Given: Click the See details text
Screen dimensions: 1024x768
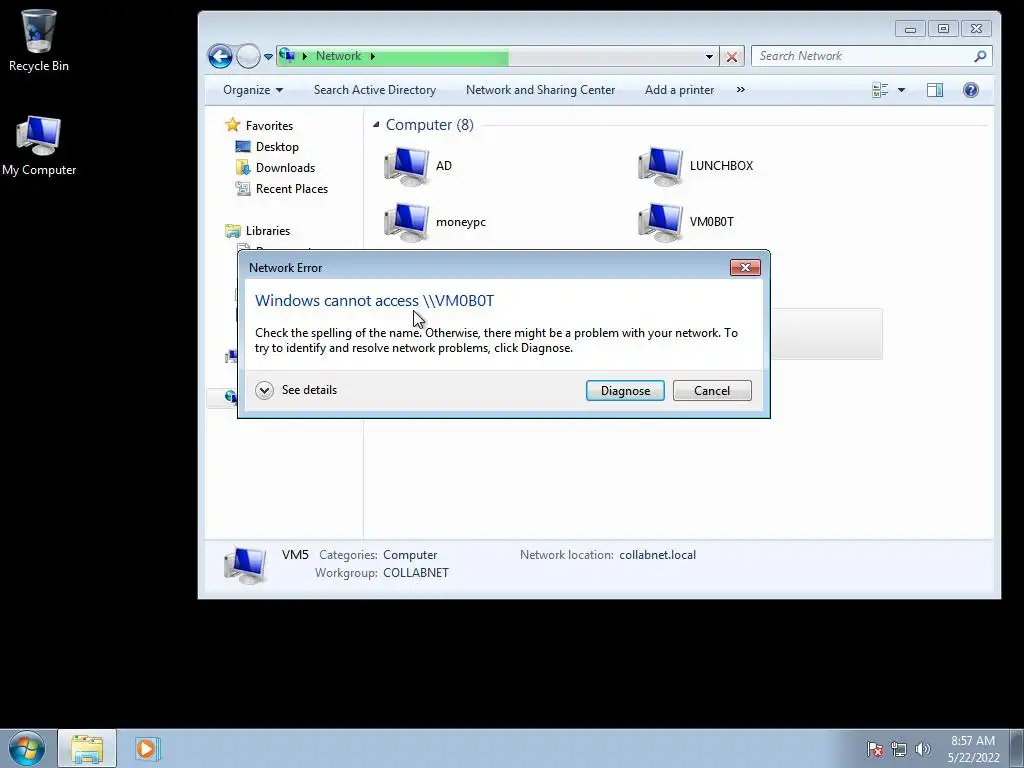Looking at the screenshot, I should click(309, 390).
